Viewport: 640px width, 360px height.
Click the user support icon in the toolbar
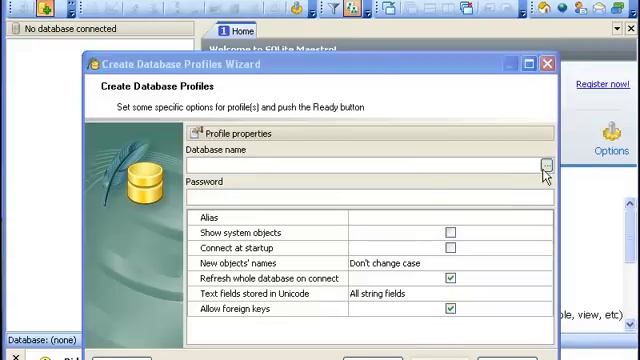[x=581, y=8]
